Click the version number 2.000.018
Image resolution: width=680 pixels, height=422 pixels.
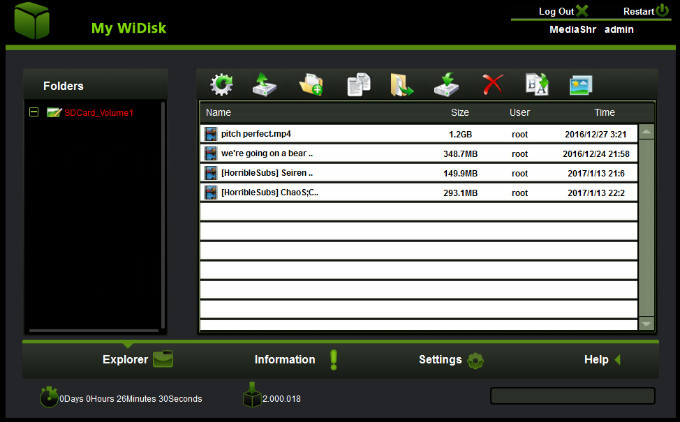[x=281, y=399]
